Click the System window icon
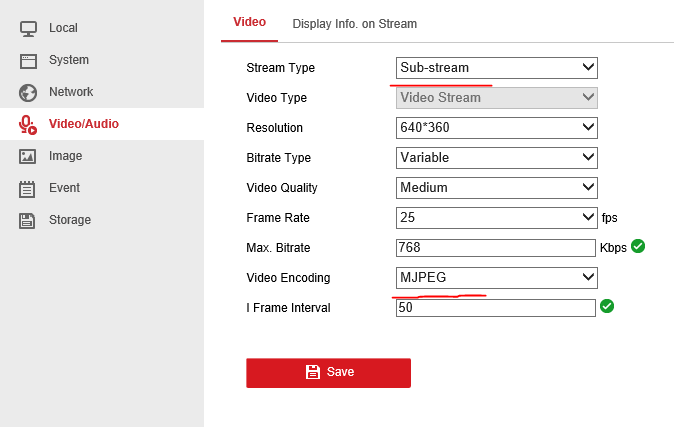674x427 pixels. point(28,60)
